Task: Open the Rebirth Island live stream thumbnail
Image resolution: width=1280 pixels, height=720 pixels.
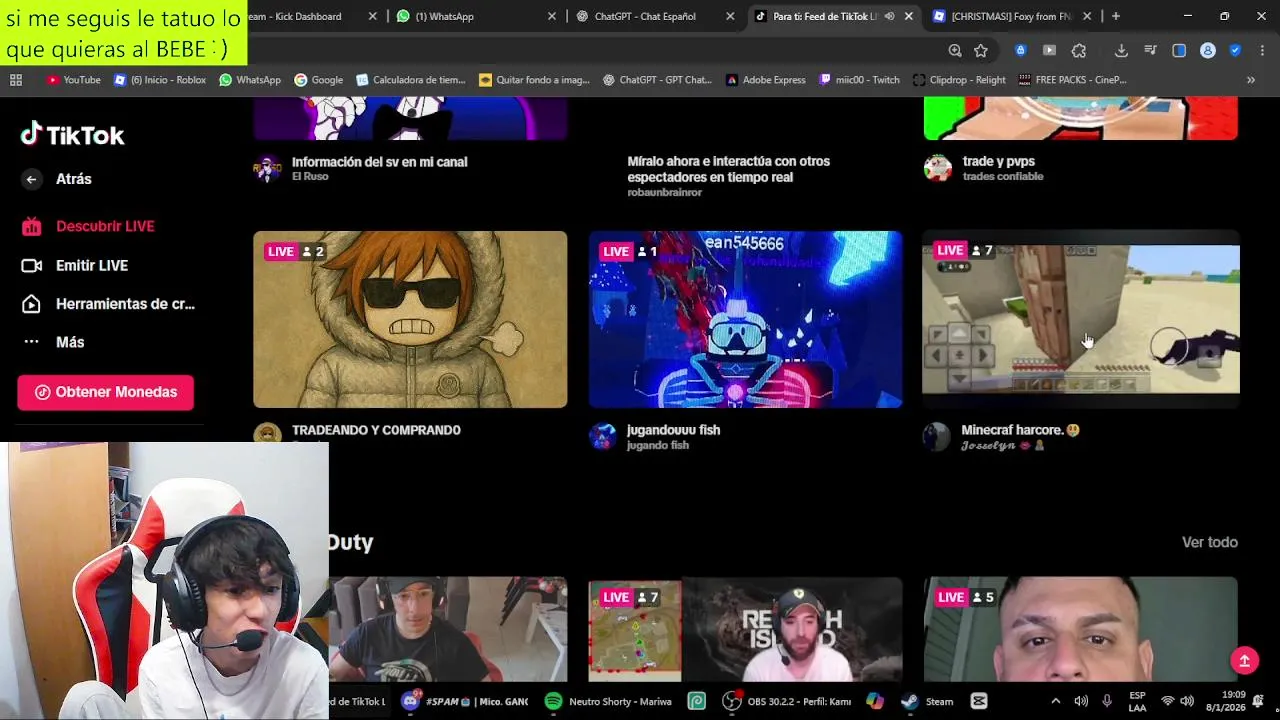Action: [745, 629]
